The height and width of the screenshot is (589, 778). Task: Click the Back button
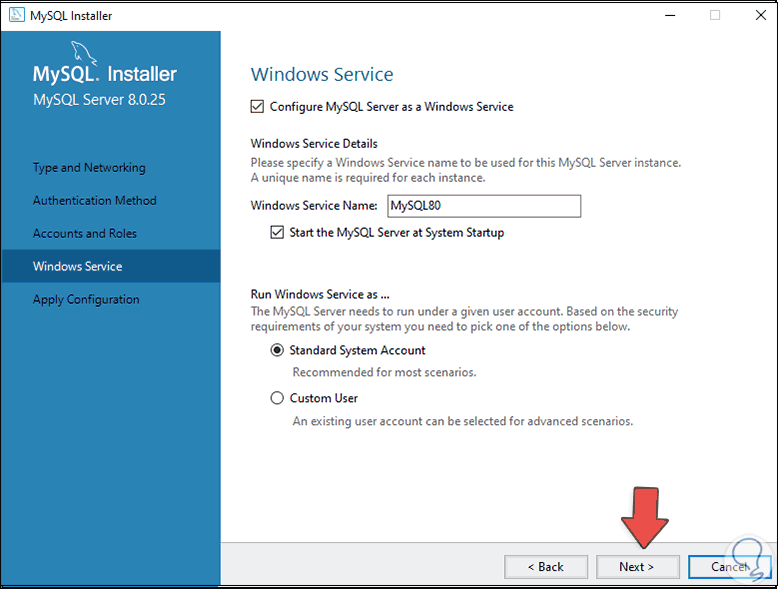coord(546,567)
